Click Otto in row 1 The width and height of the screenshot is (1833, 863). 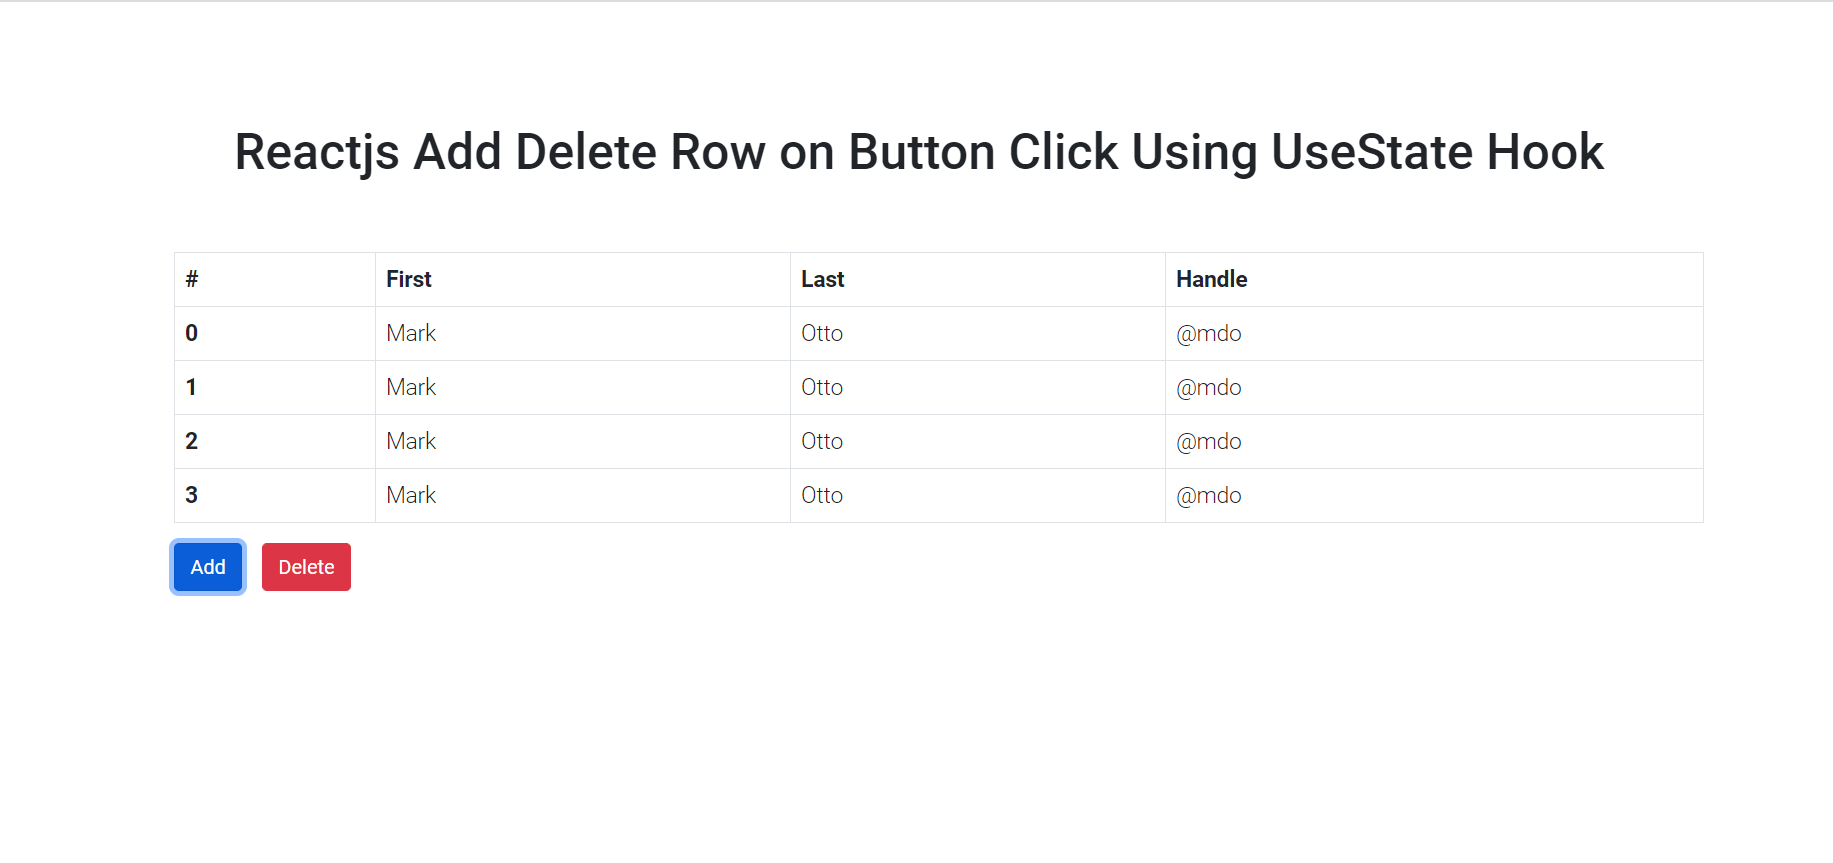click(x=822, y=387)
